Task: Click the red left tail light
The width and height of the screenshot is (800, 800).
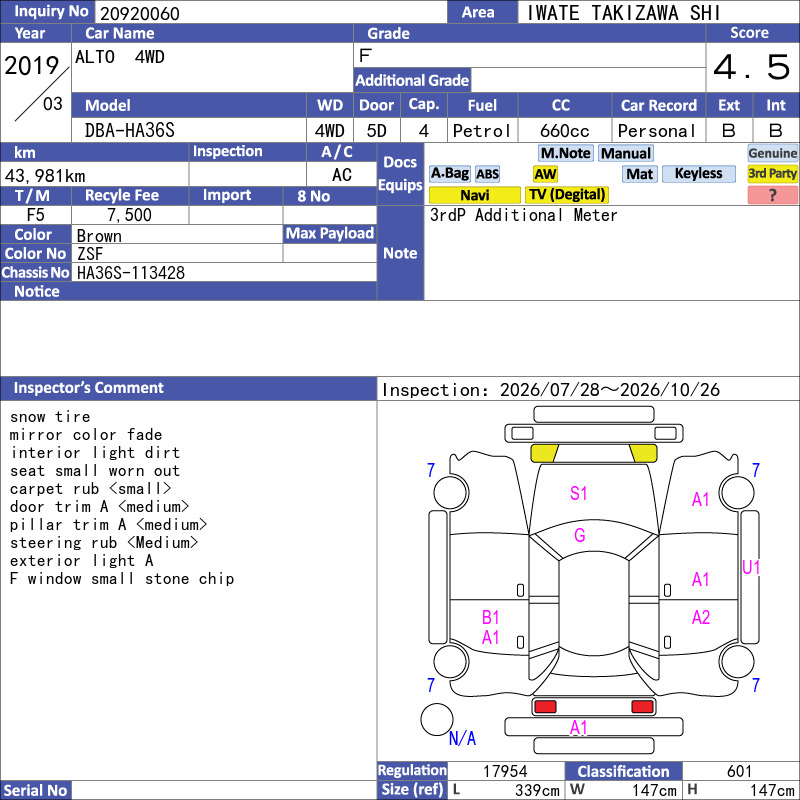Action: tap(545, 707)
